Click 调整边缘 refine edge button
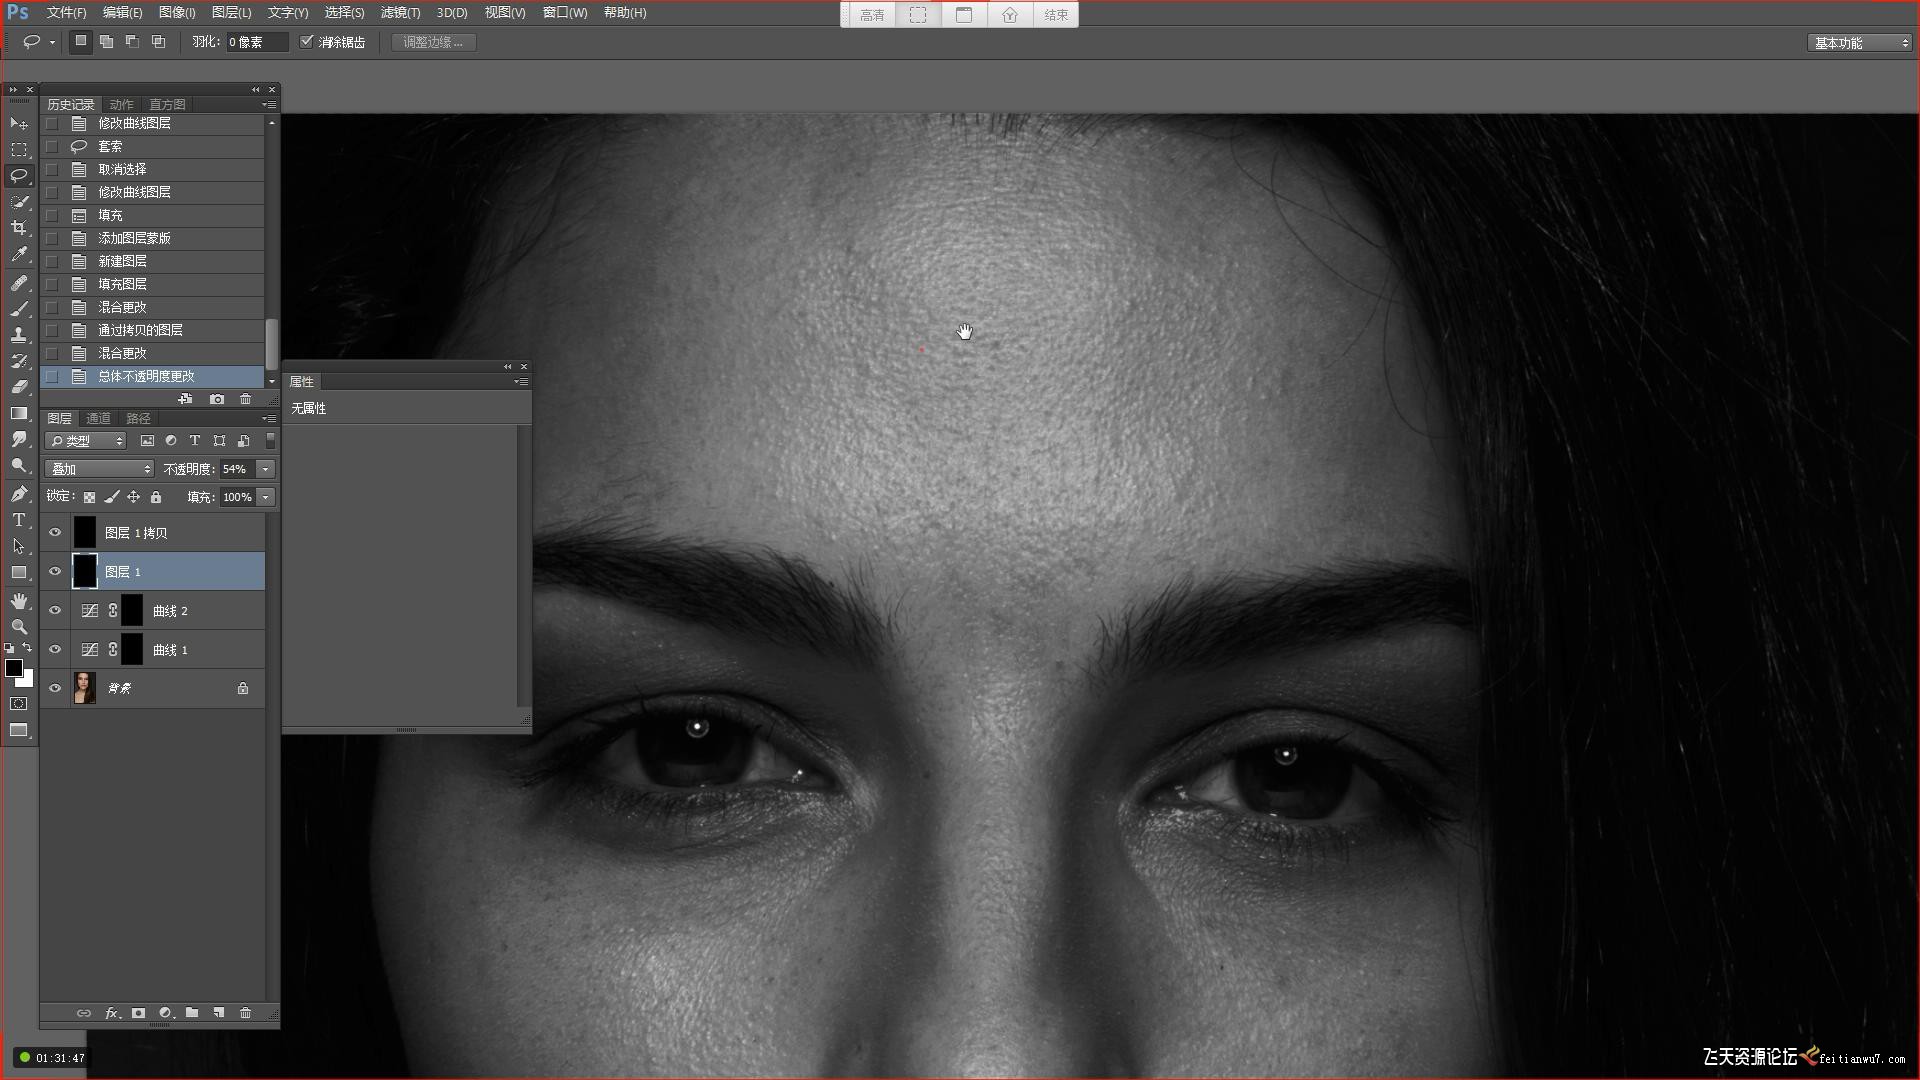Image resolution: width=1920 pixels, height=1080 pixels. [x=433, y=42]
